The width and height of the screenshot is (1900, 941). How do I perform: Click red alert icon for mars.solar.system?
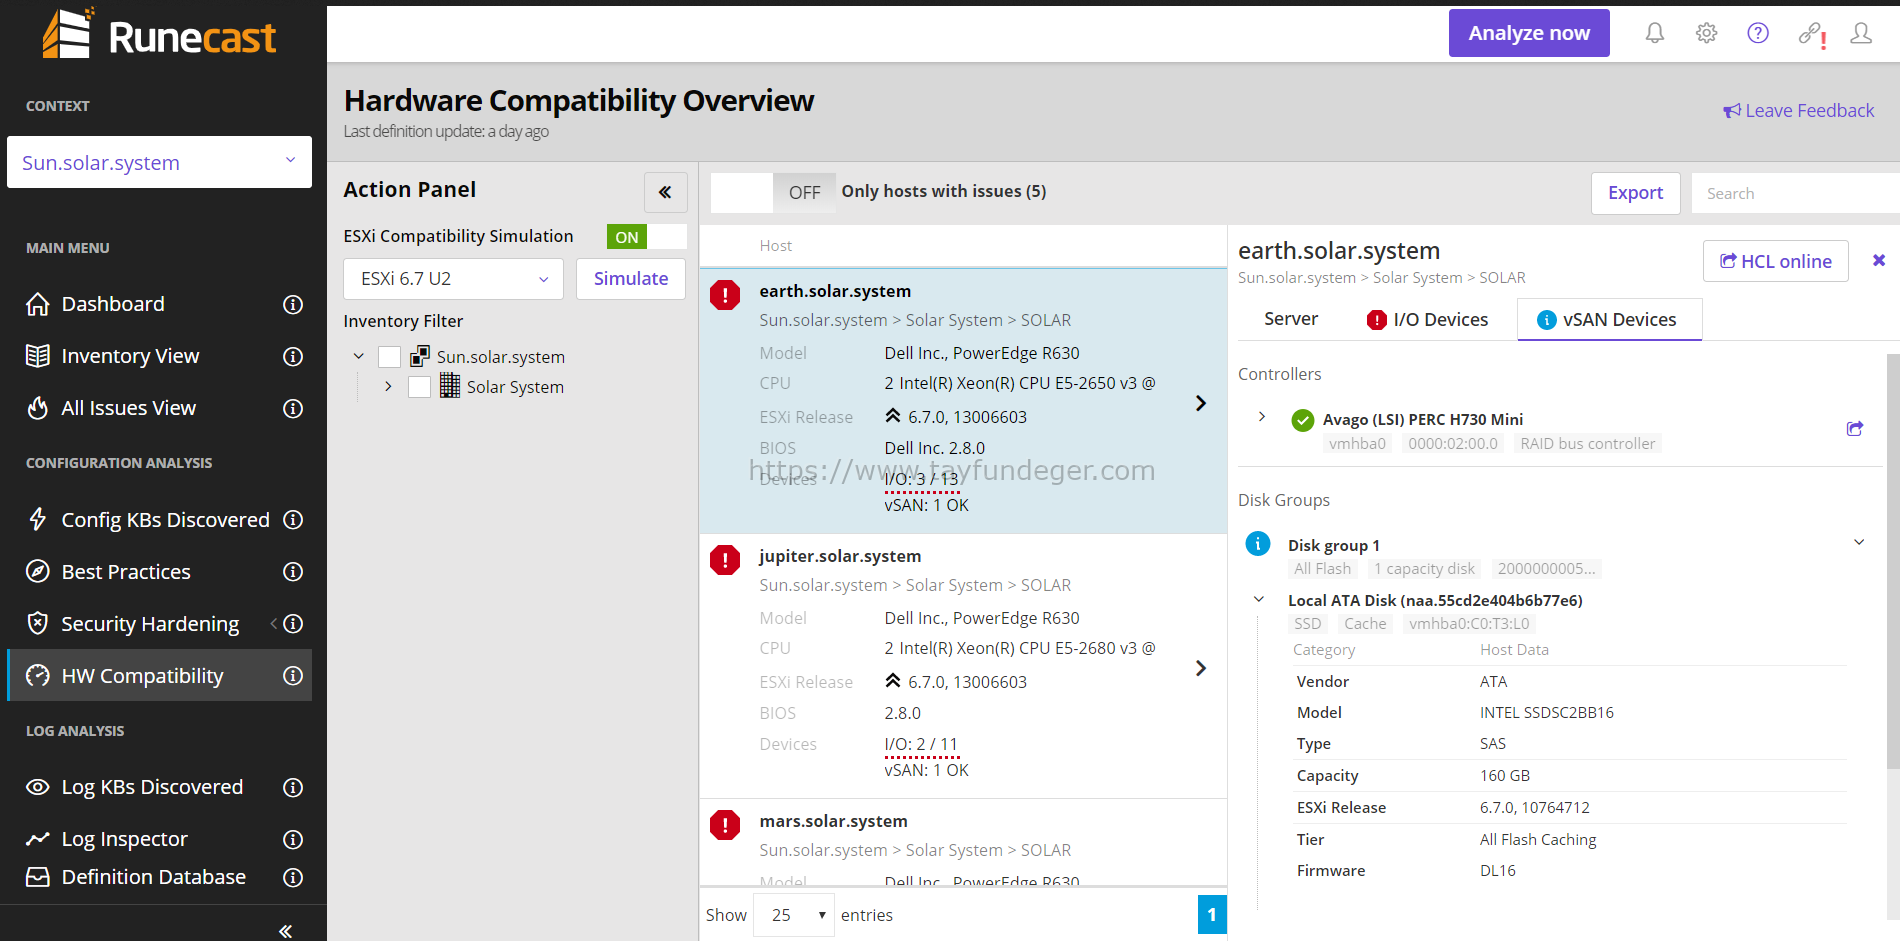point(725,825)
